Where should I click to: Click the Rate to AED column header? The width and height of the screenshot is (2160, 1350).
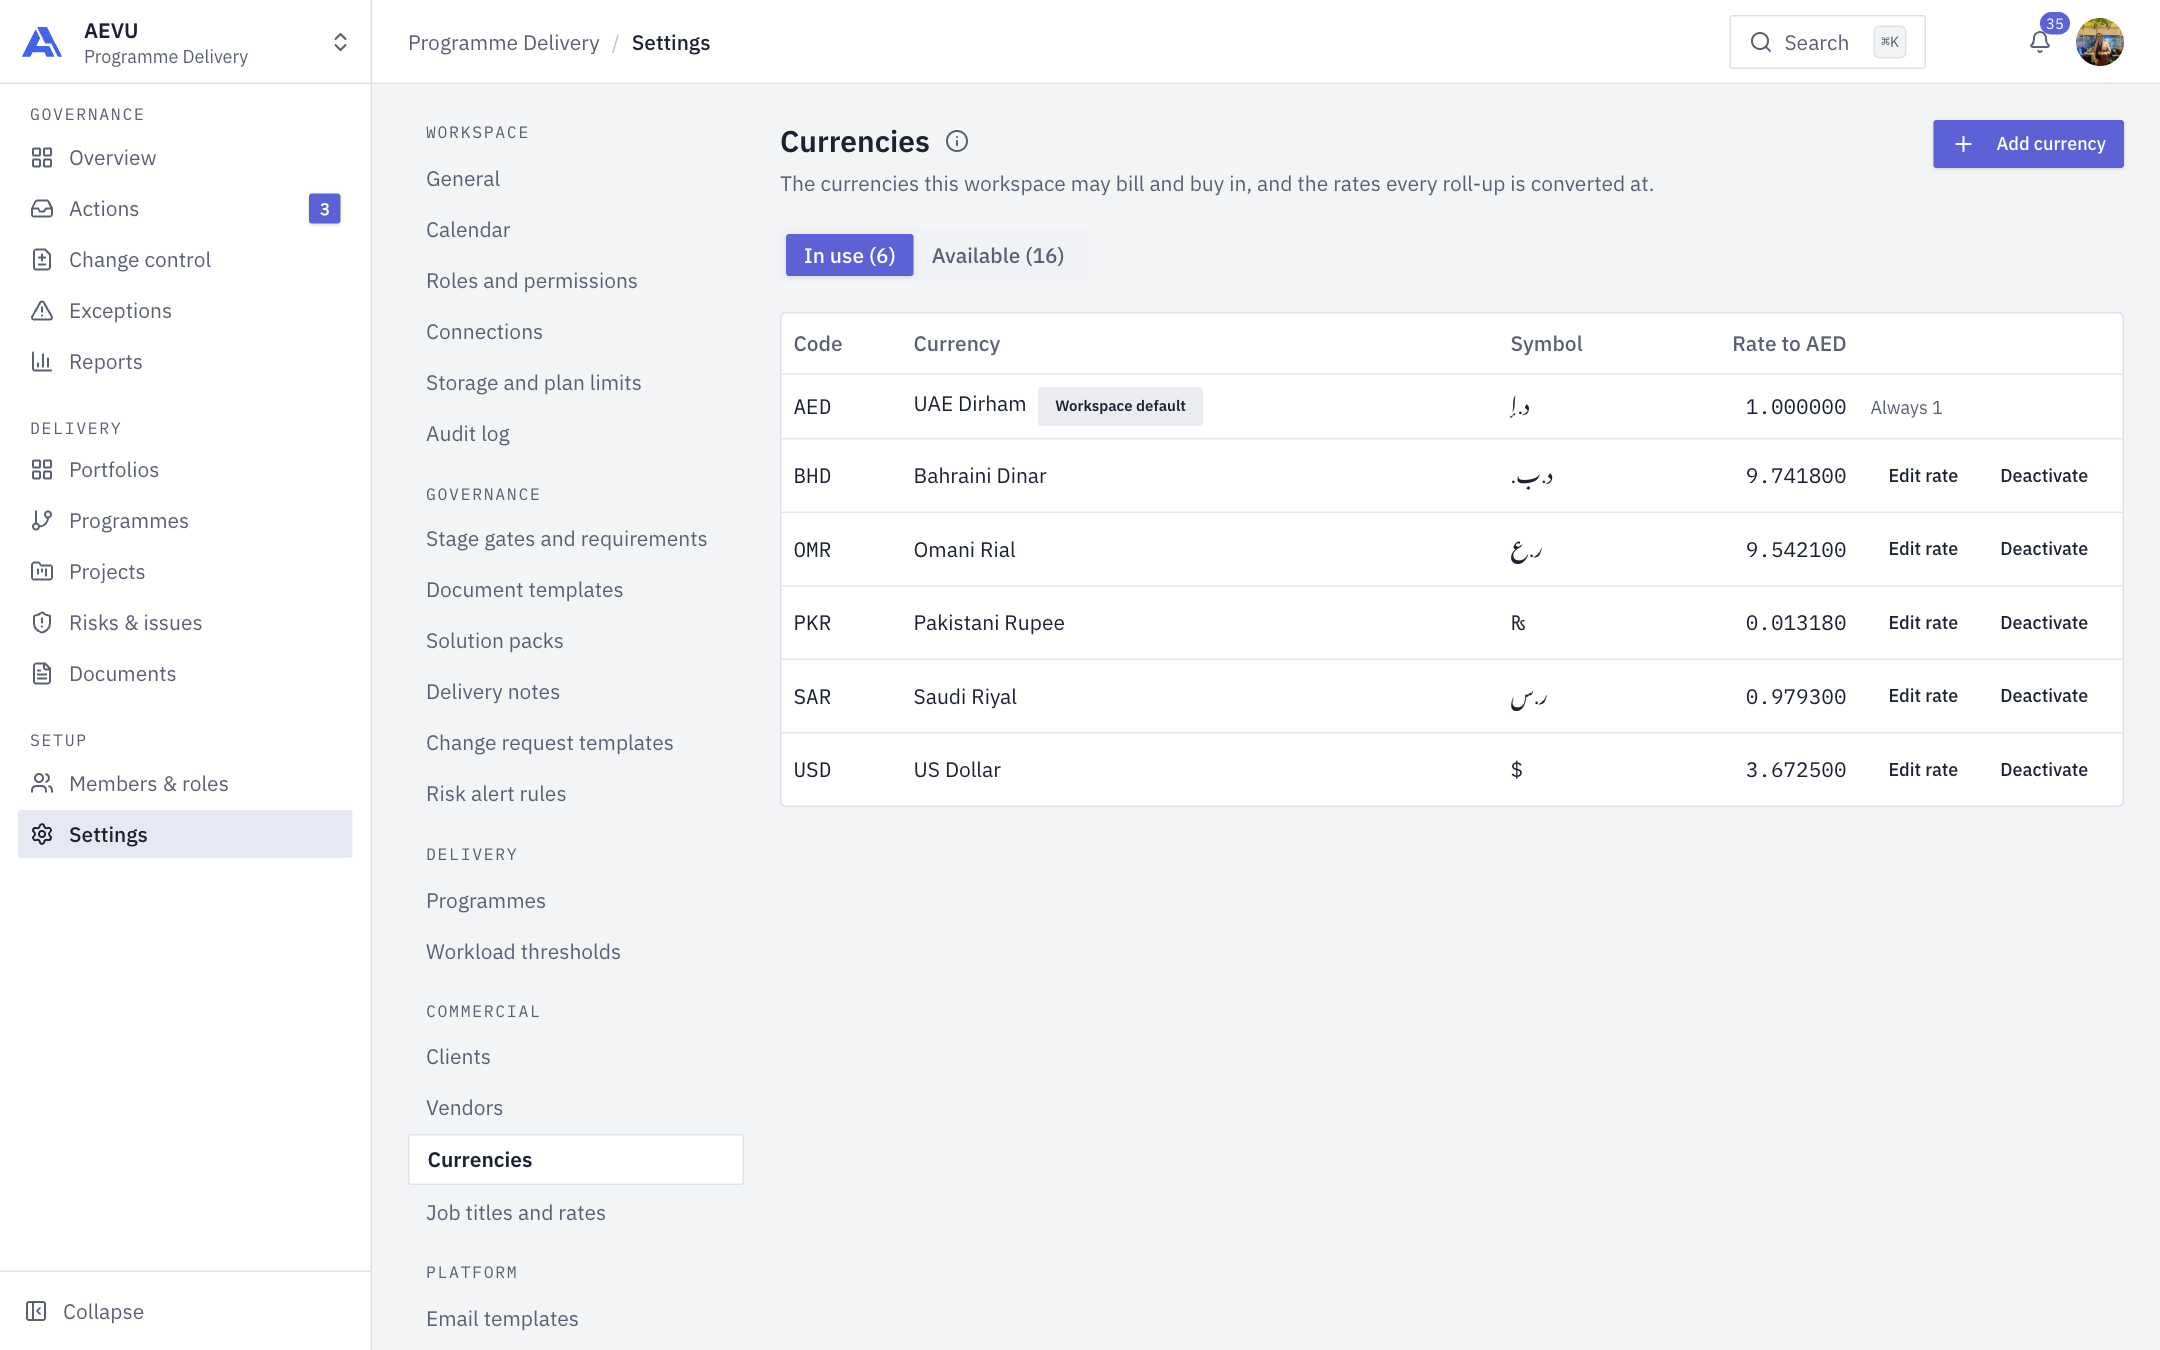pyautogui.click(x=1789, y=344)
